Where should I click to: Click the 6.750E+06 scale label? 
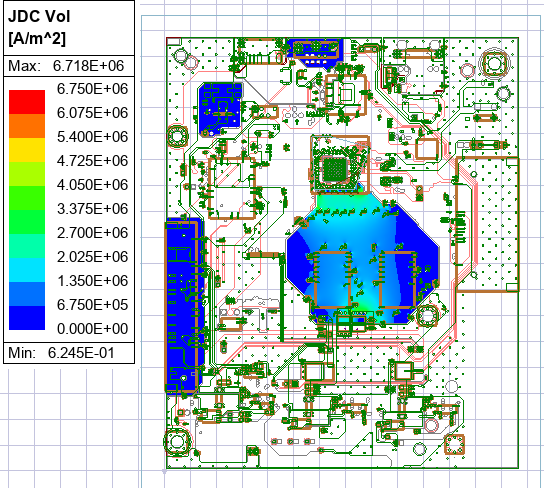[92, 89]
